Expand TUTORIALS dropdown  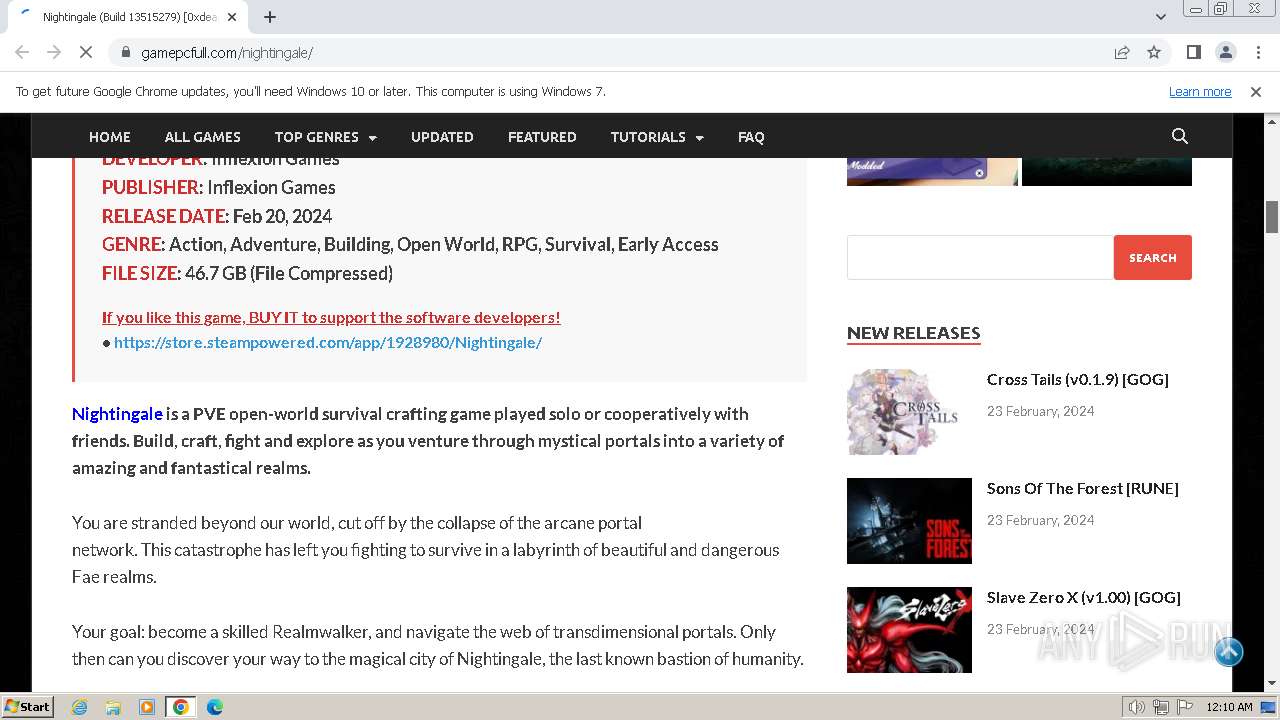coord(657,137)
